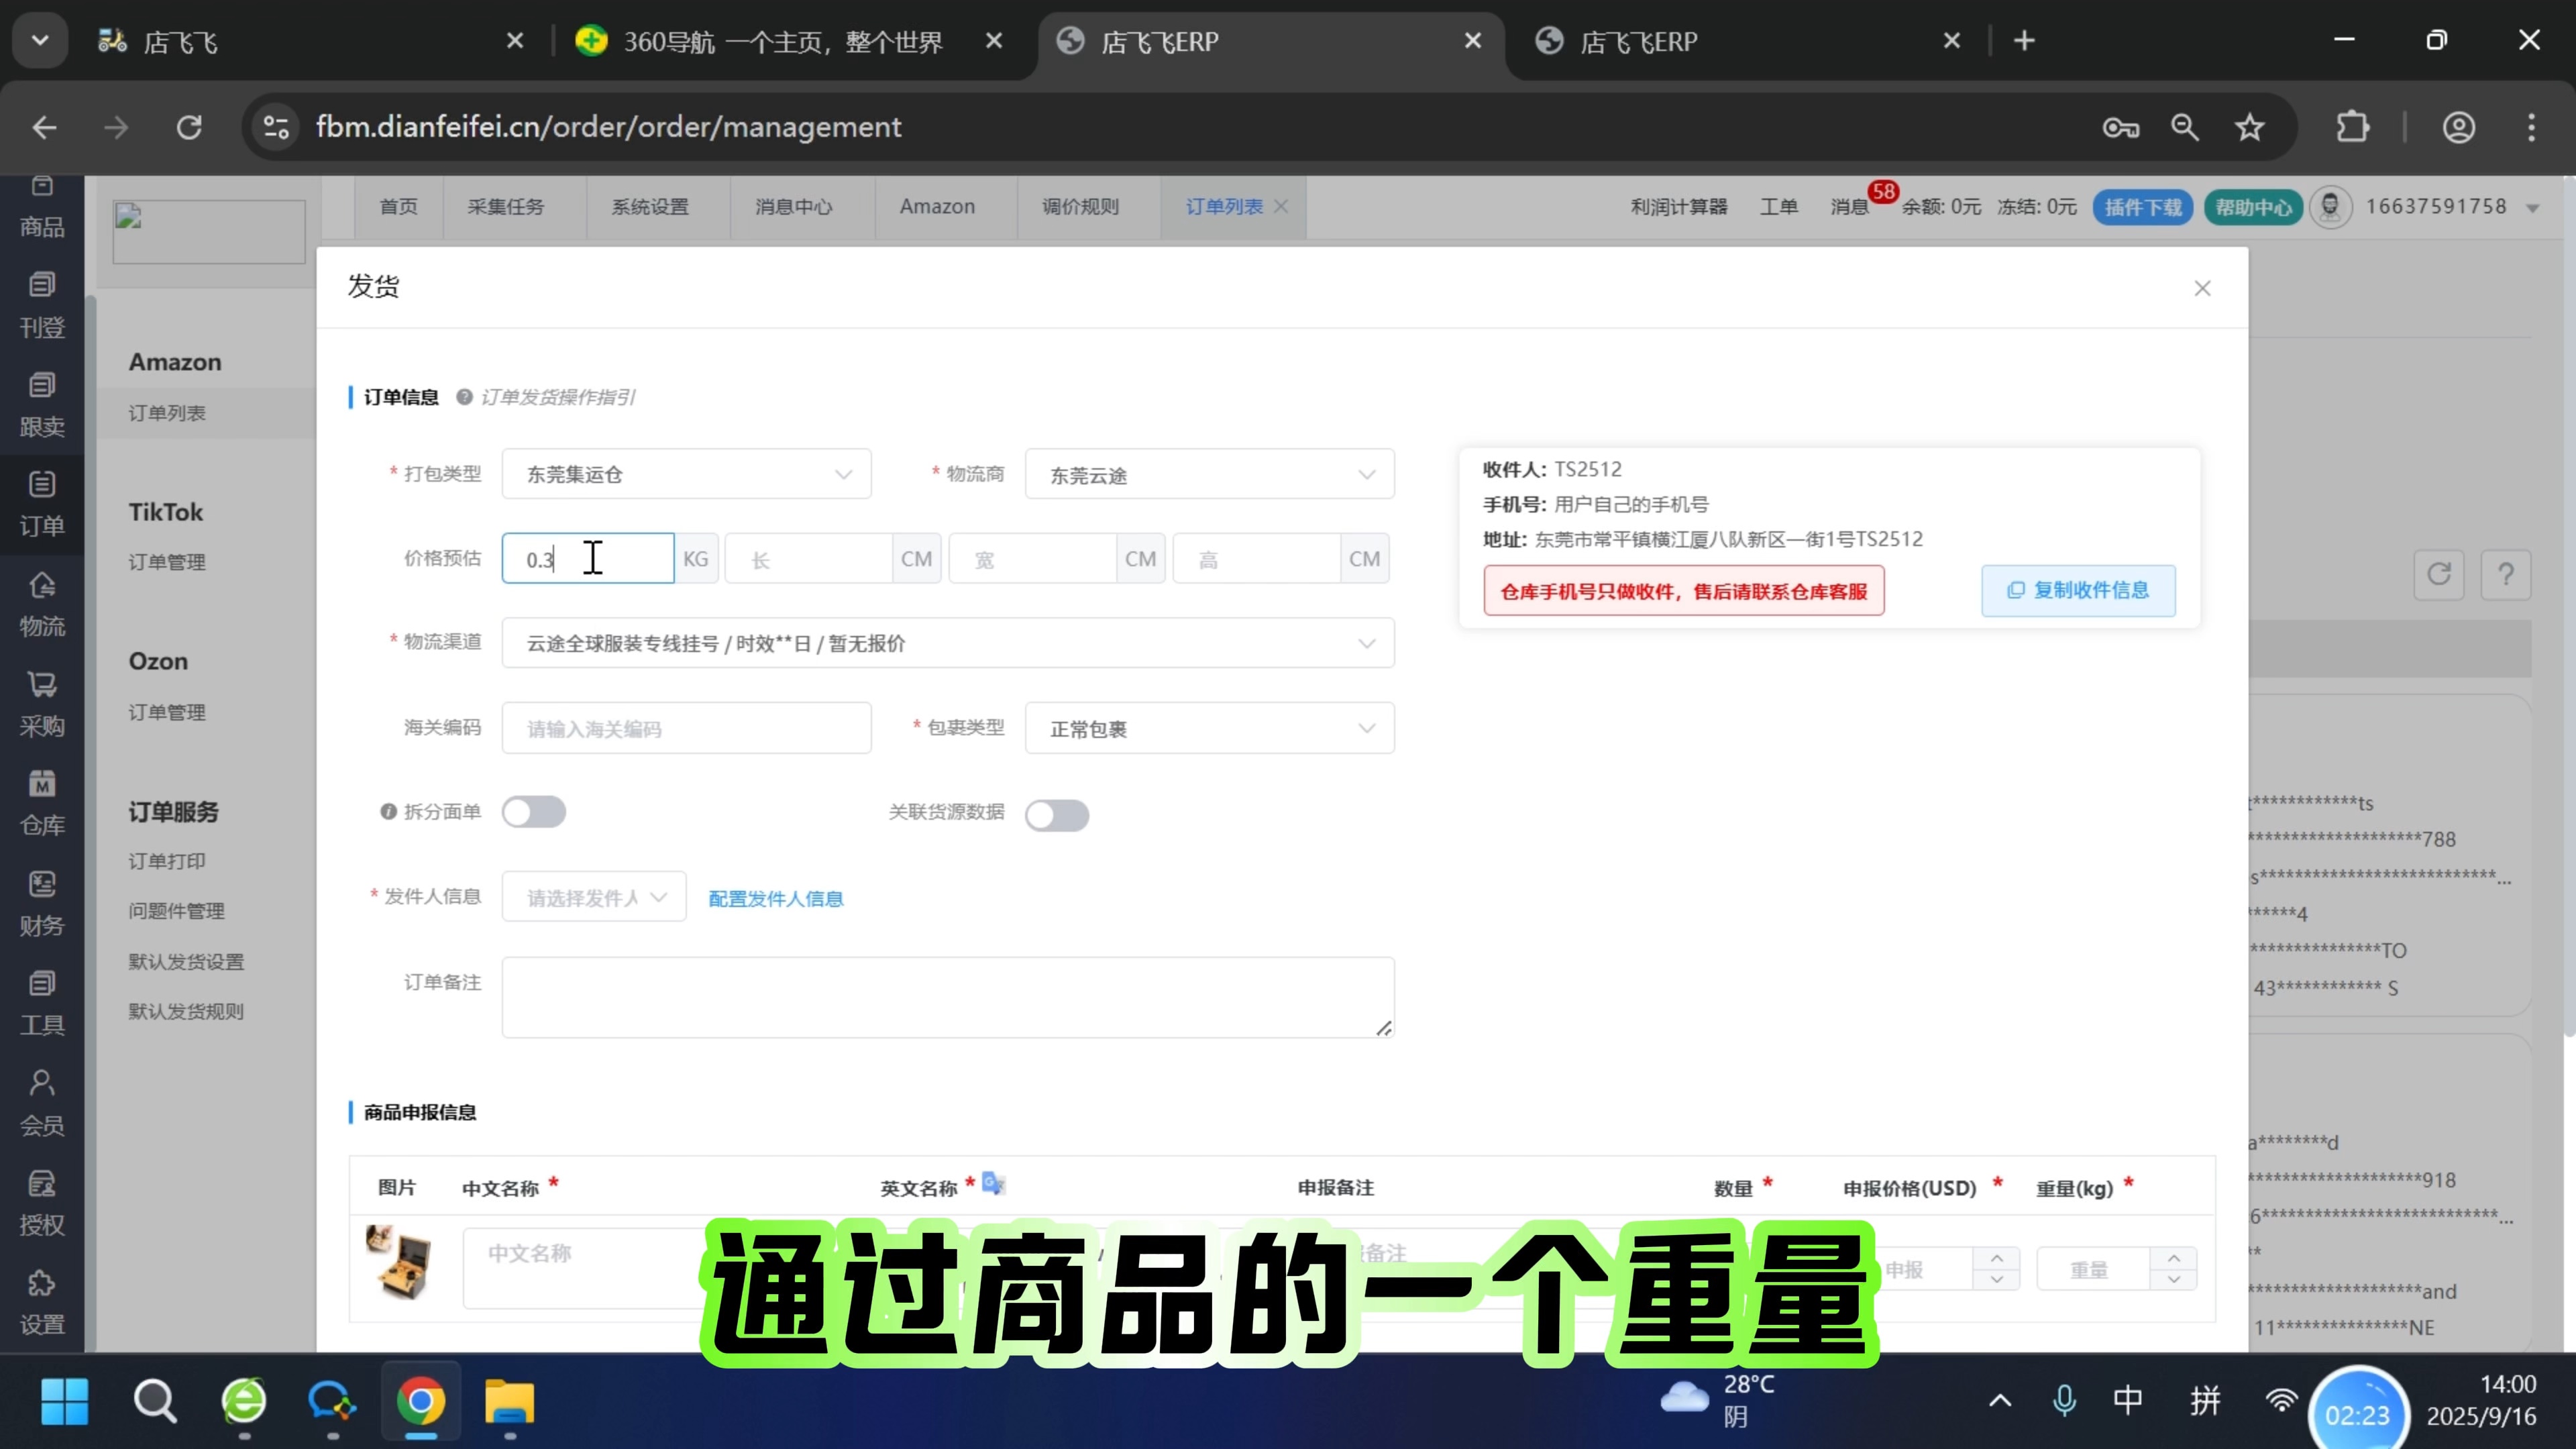
Task: Open the 请选择发件人 dropdown
Action: 594,897
